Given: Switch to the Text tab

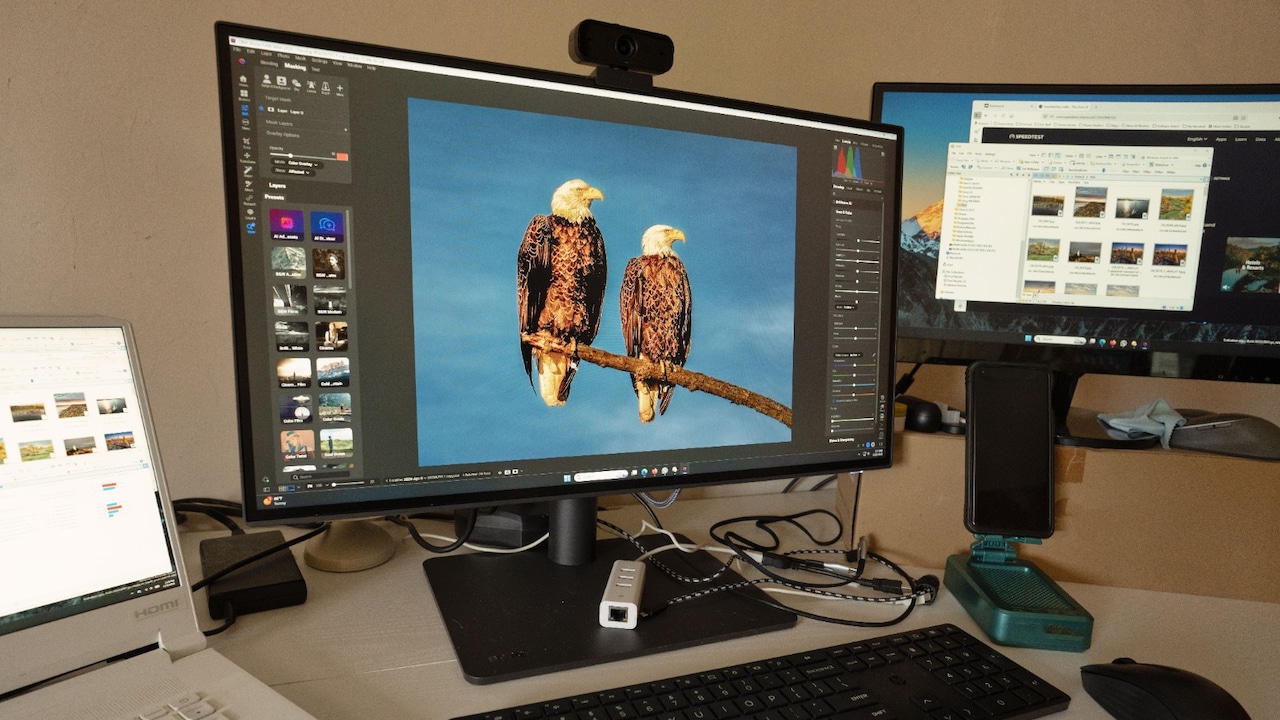Looking at the screenshot, I should (x=315, y=69).
